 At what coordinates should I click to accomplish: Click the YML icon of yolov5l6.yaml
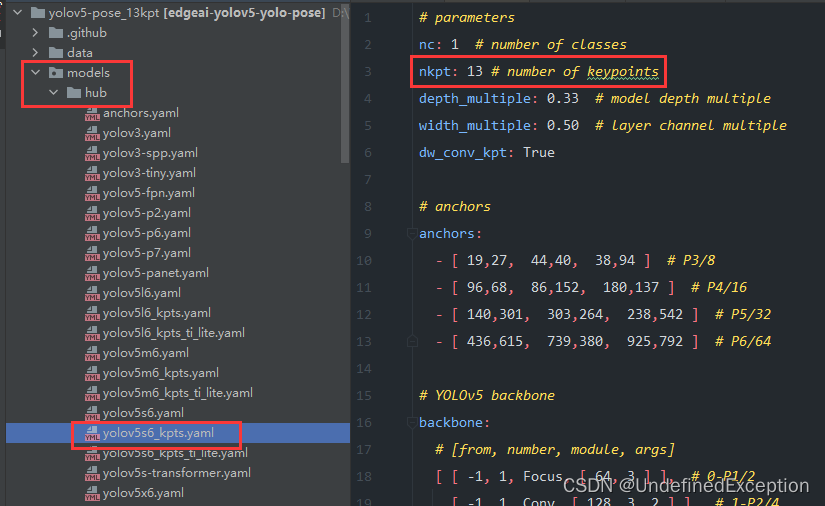tap(92, 293)
